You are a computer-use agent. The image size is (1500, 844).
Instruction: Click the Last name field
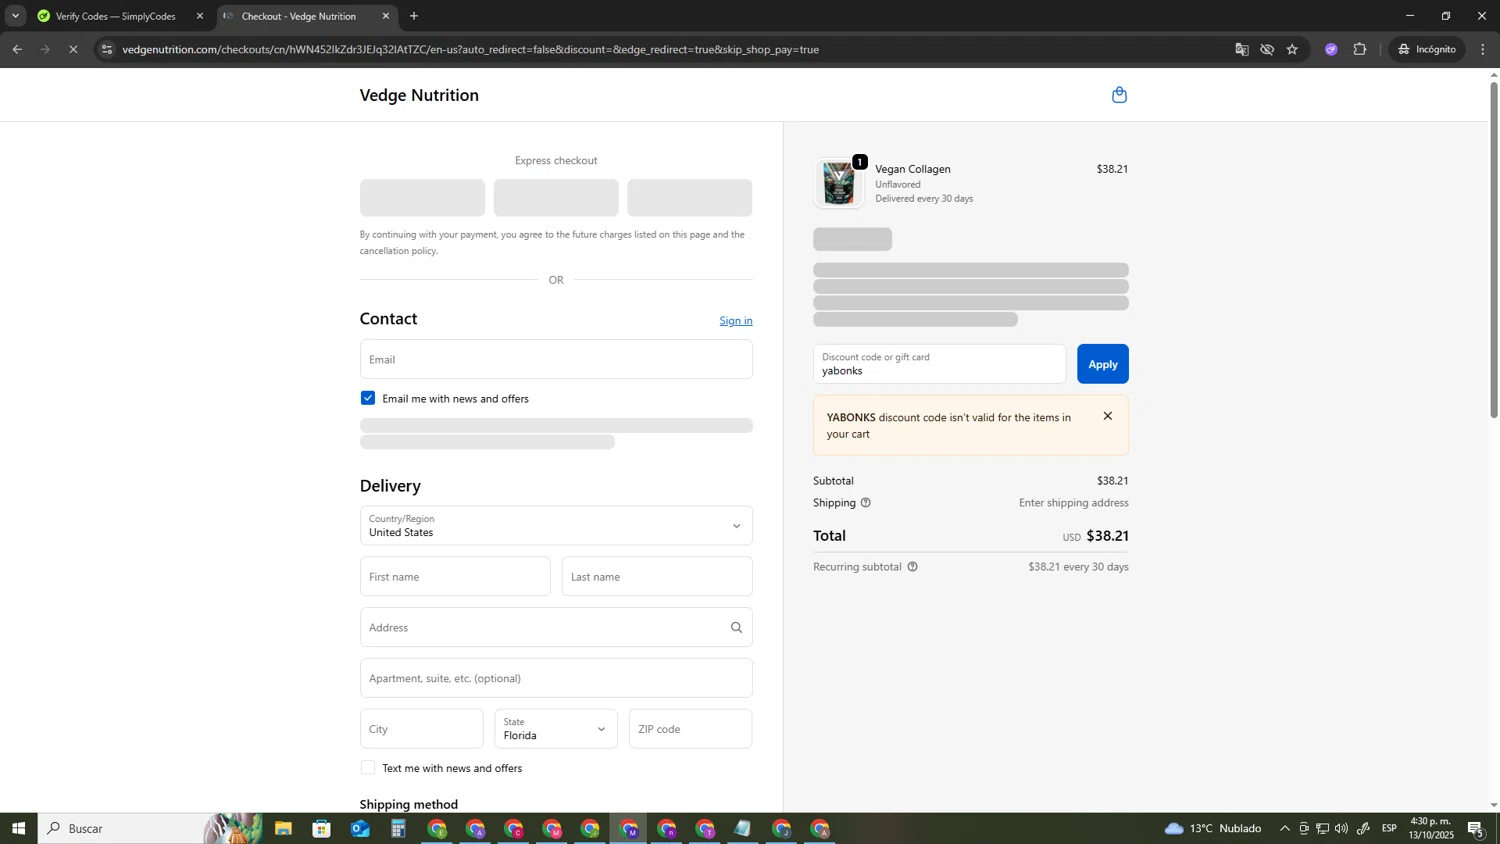tap(657, 577)
